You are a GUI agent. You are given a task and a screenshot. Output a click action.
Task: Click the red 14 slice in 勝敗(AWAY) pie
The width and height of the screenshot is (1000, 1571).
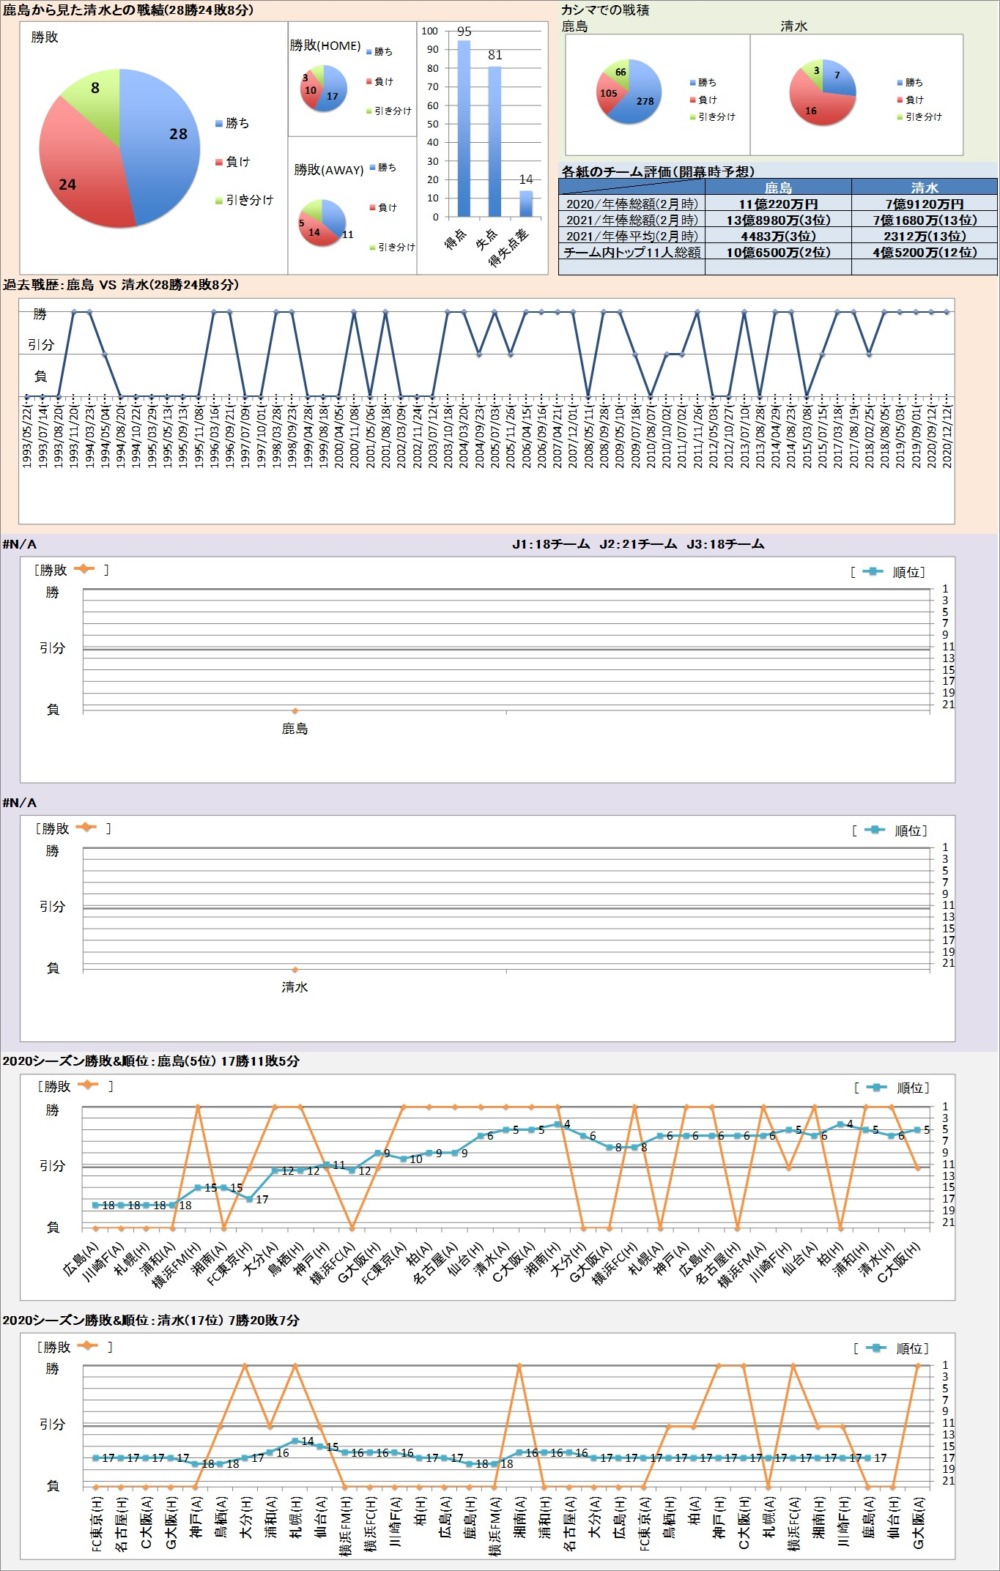click(x=316, y=231)
